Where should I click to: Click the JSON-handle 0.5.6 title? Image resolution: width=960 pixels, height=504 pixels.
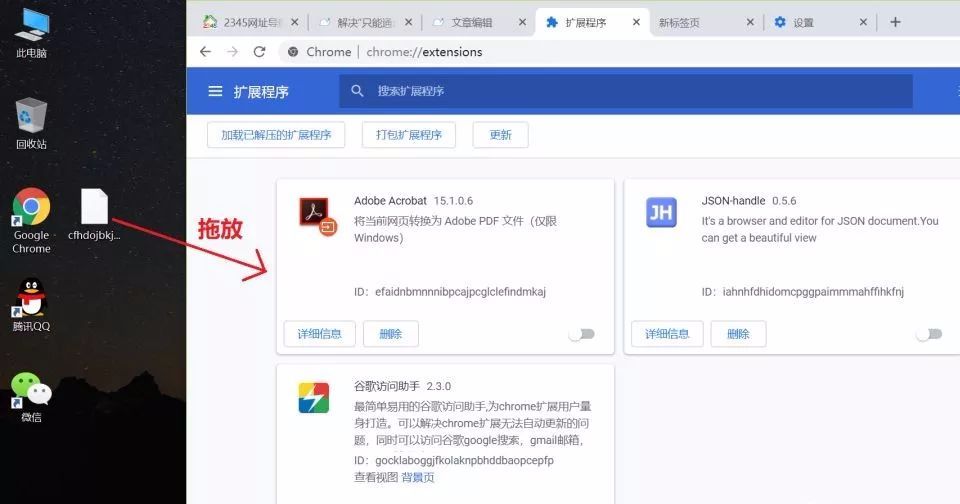749,201
